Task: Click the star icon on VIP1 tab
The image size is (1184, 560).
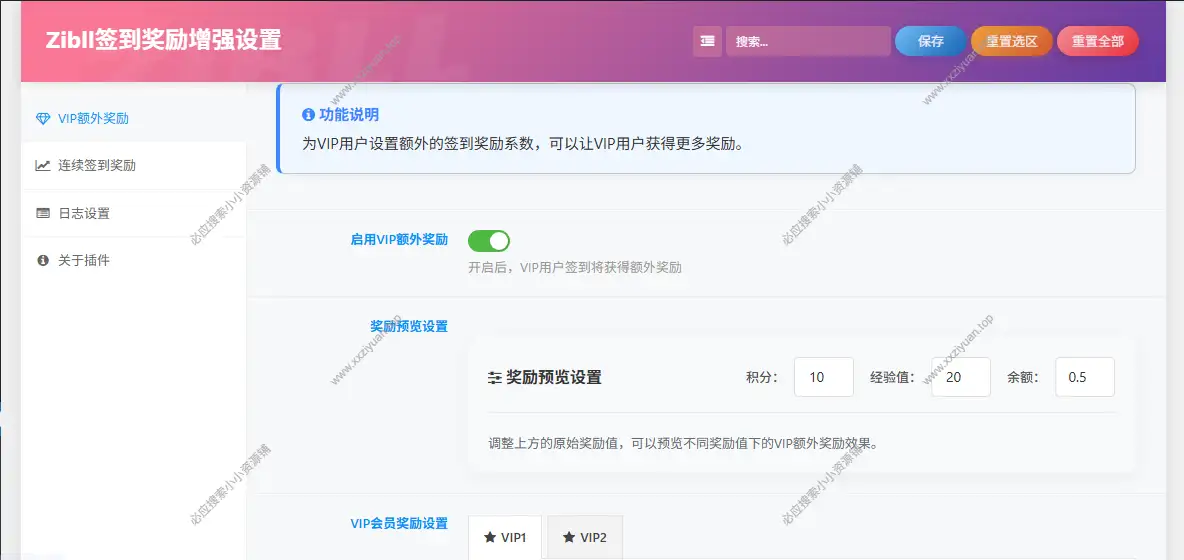Action: [490, 538]
